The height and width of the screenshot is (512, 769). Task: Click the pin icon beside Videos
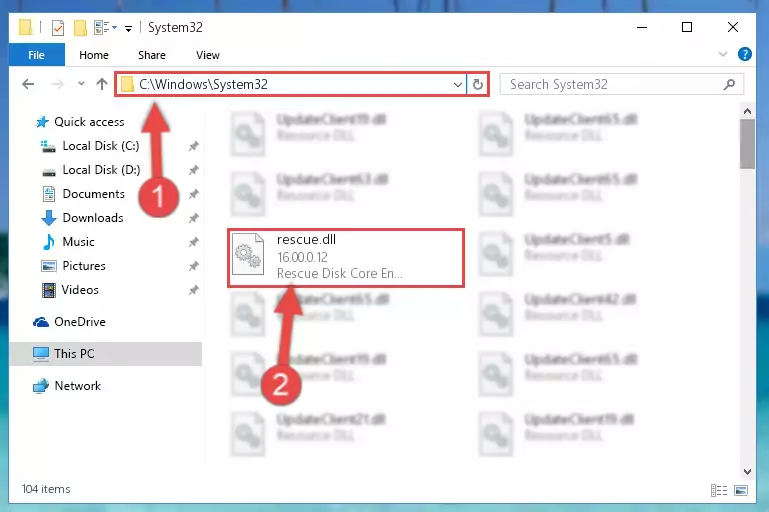tap(194, 290)
